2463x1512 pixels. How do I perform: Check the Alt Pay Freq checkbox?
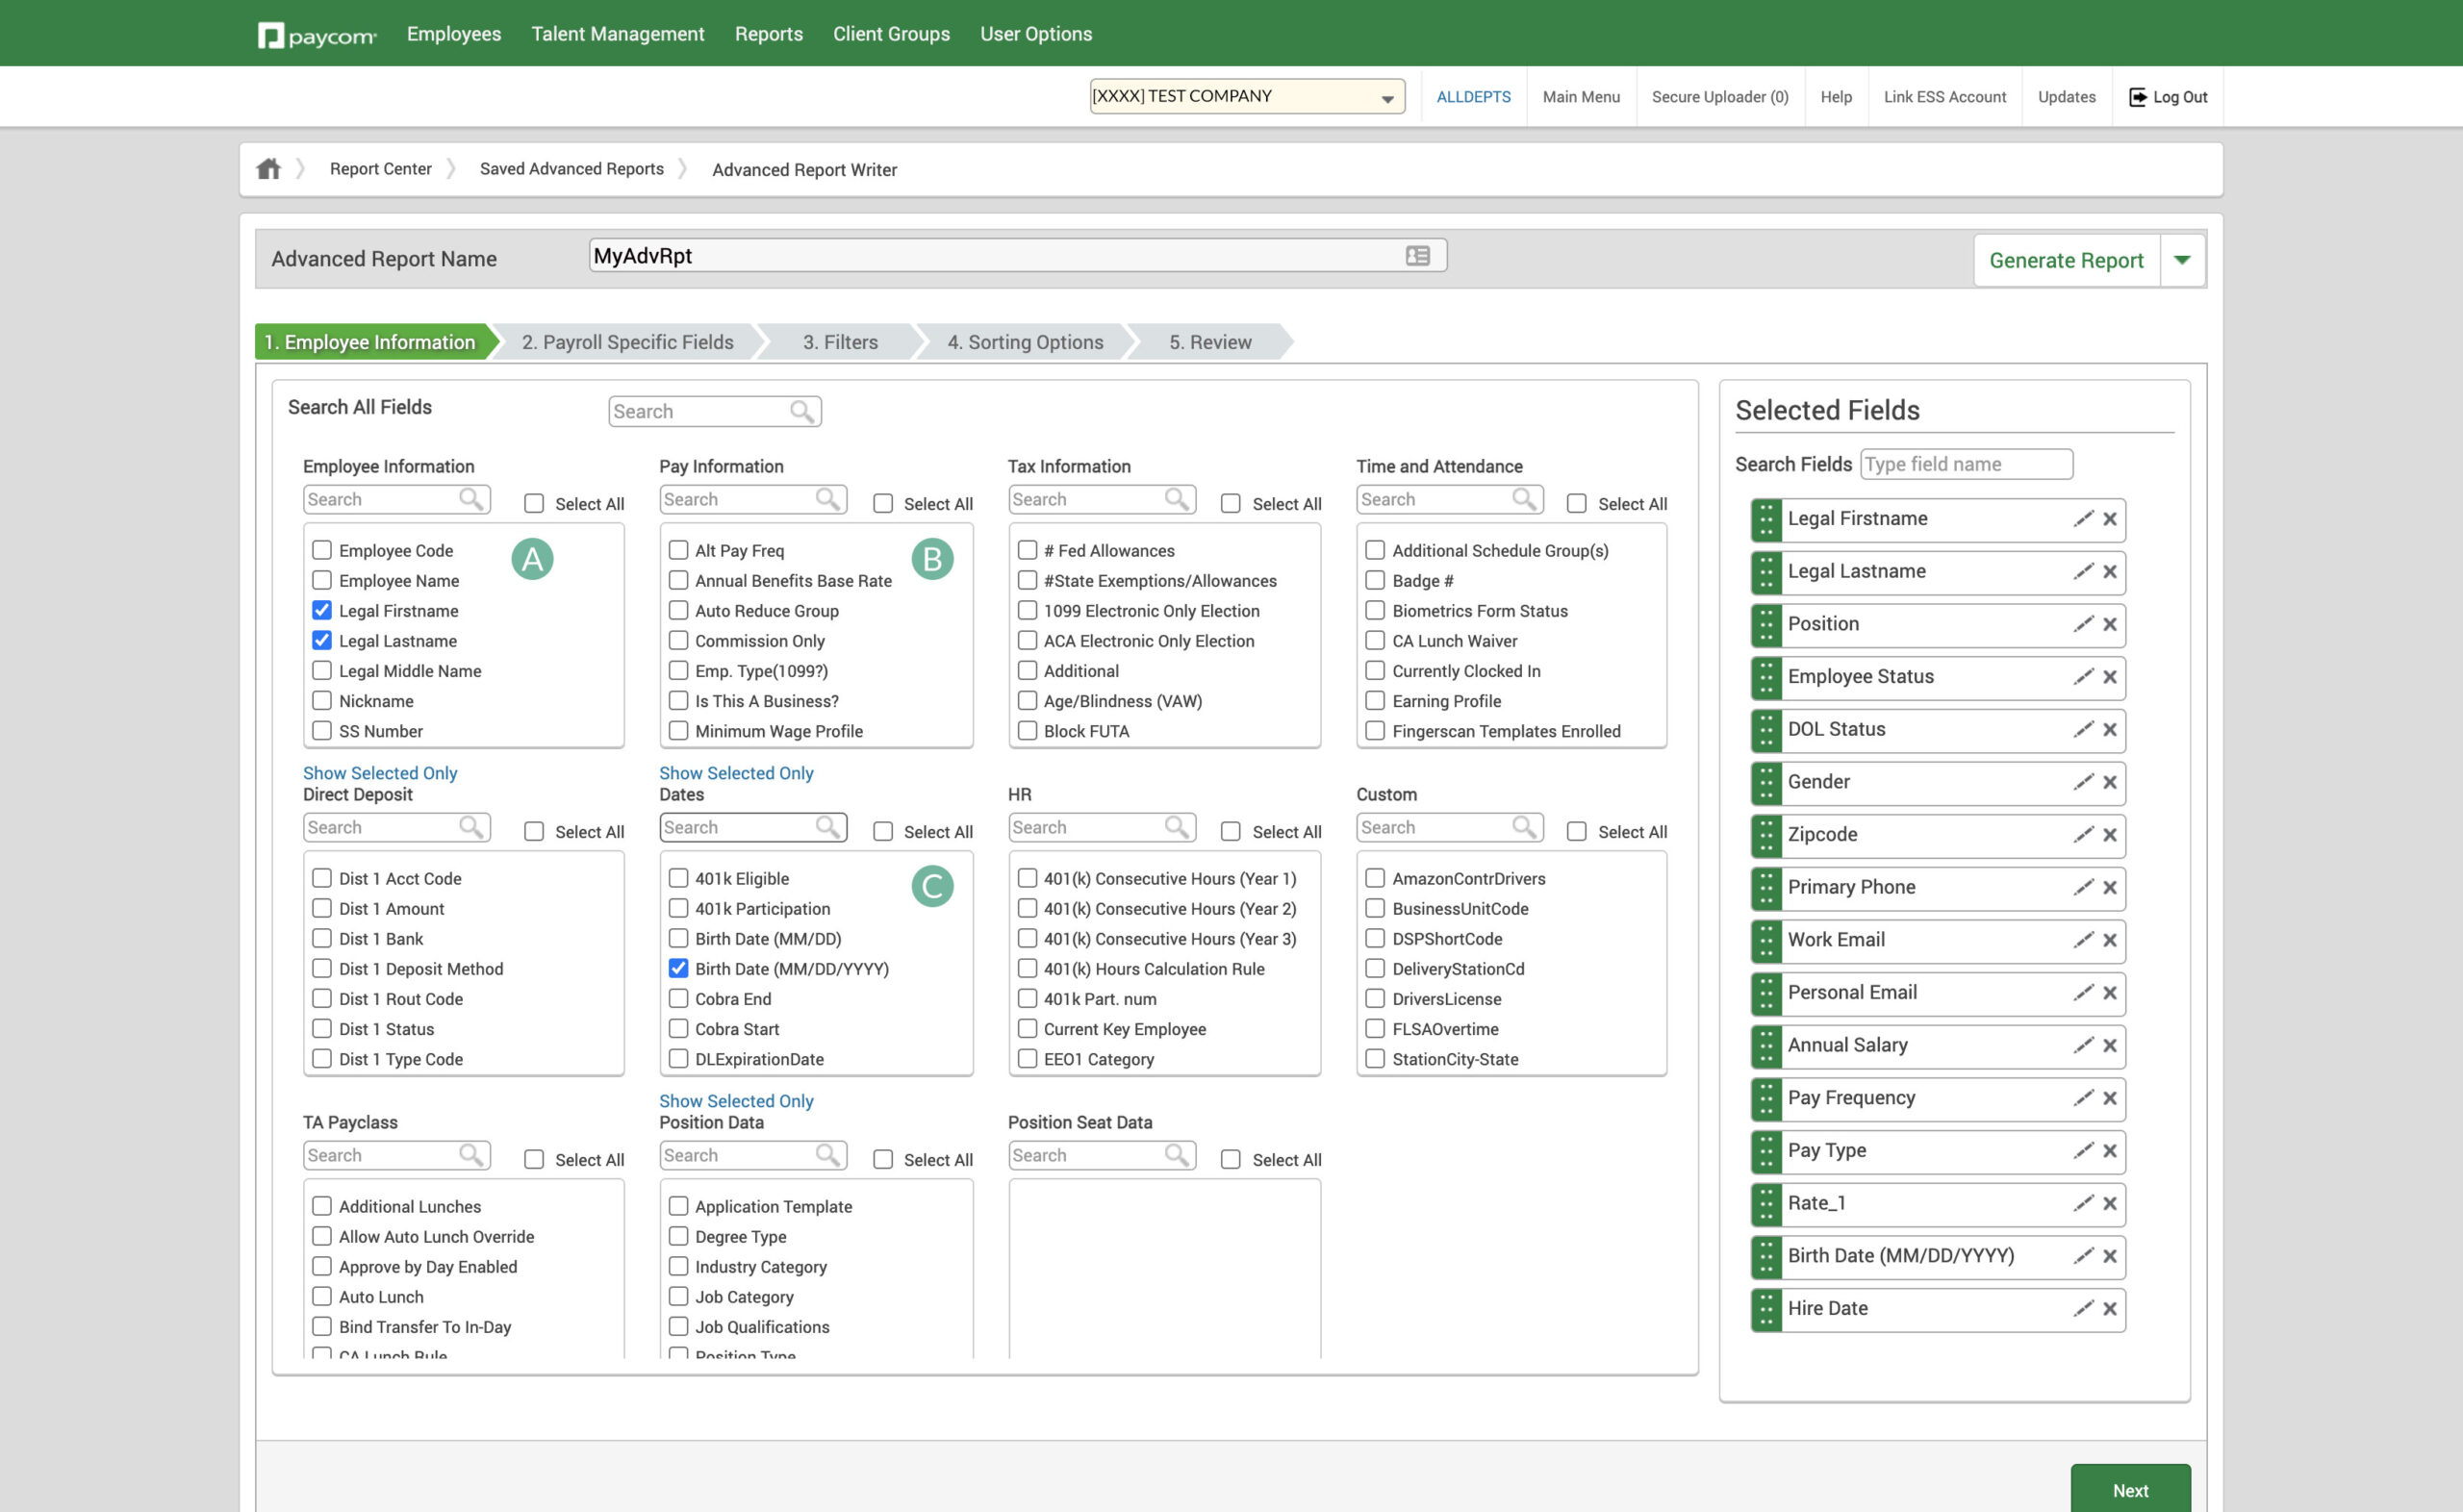(x=678, y=550)
